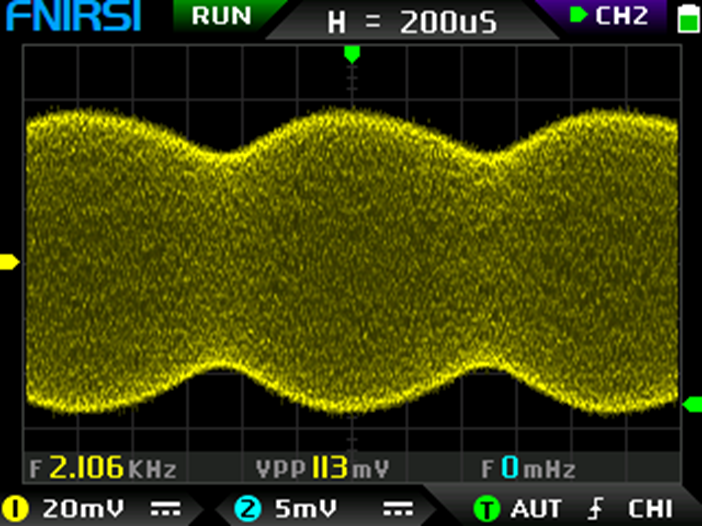Click the F 2.106KHz frequency readout
This screenshot has height=526, width=702.
(103, 468)
